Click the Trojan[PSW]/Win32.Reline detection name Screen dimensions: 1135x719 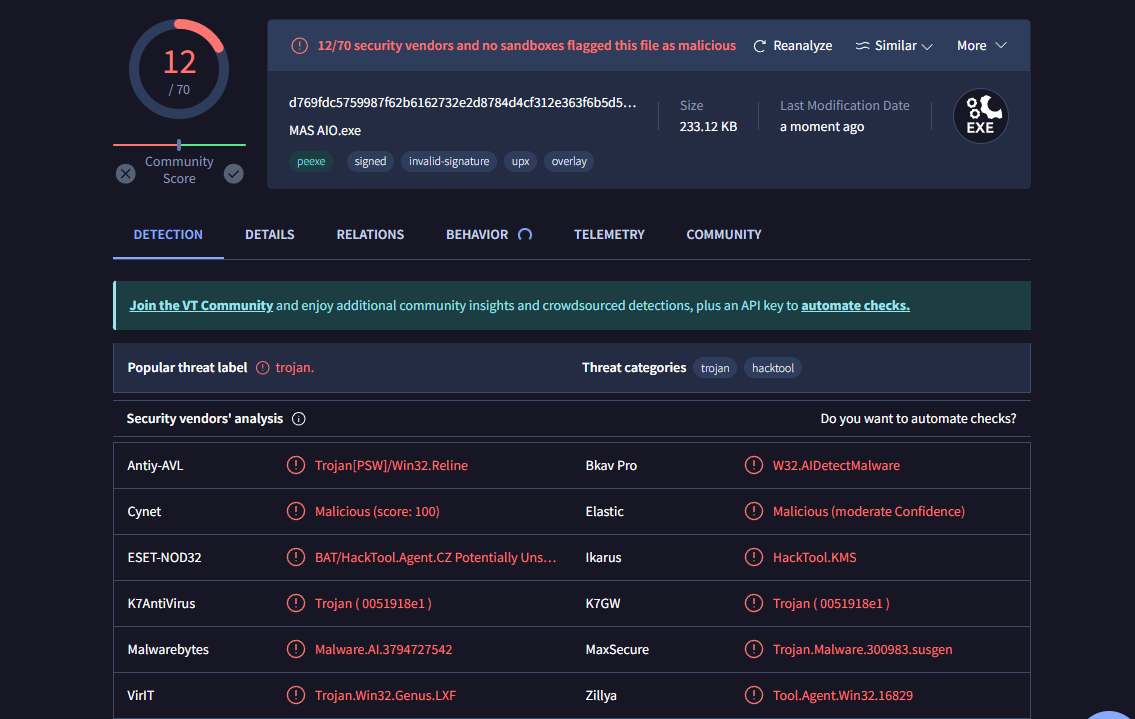[391, 466]
